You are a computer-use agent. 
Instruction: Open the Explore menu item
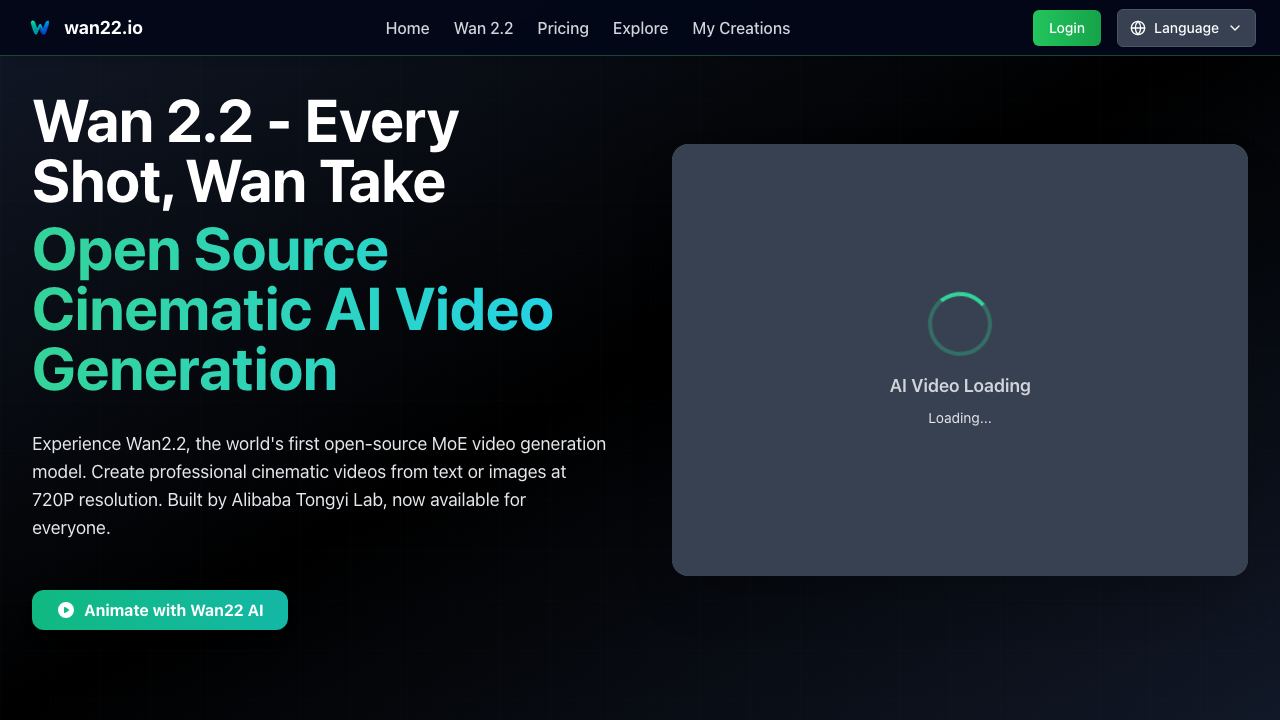pos(640,28)
